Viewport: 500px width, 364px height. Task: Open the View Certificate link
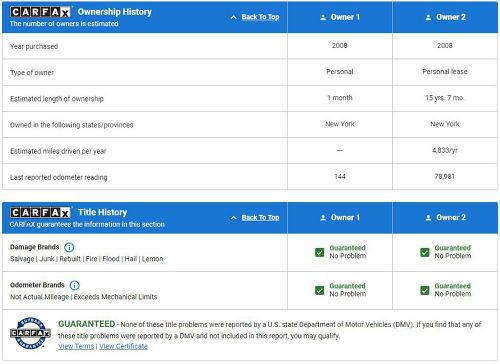pyautogui.click(x=123, y=346)
